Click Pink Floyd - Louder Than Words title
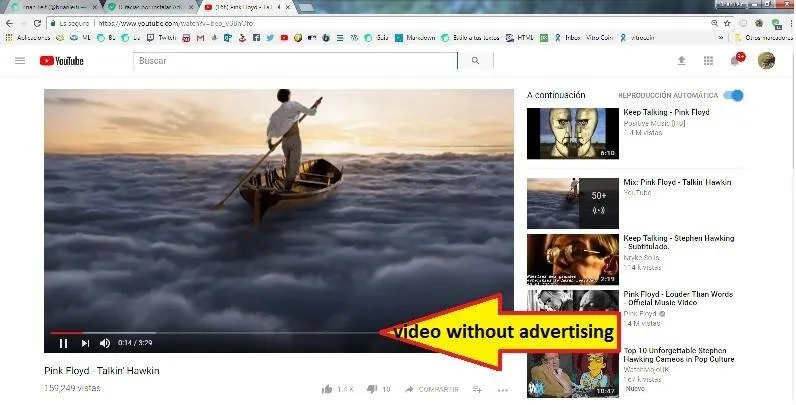 pos(678,298)
